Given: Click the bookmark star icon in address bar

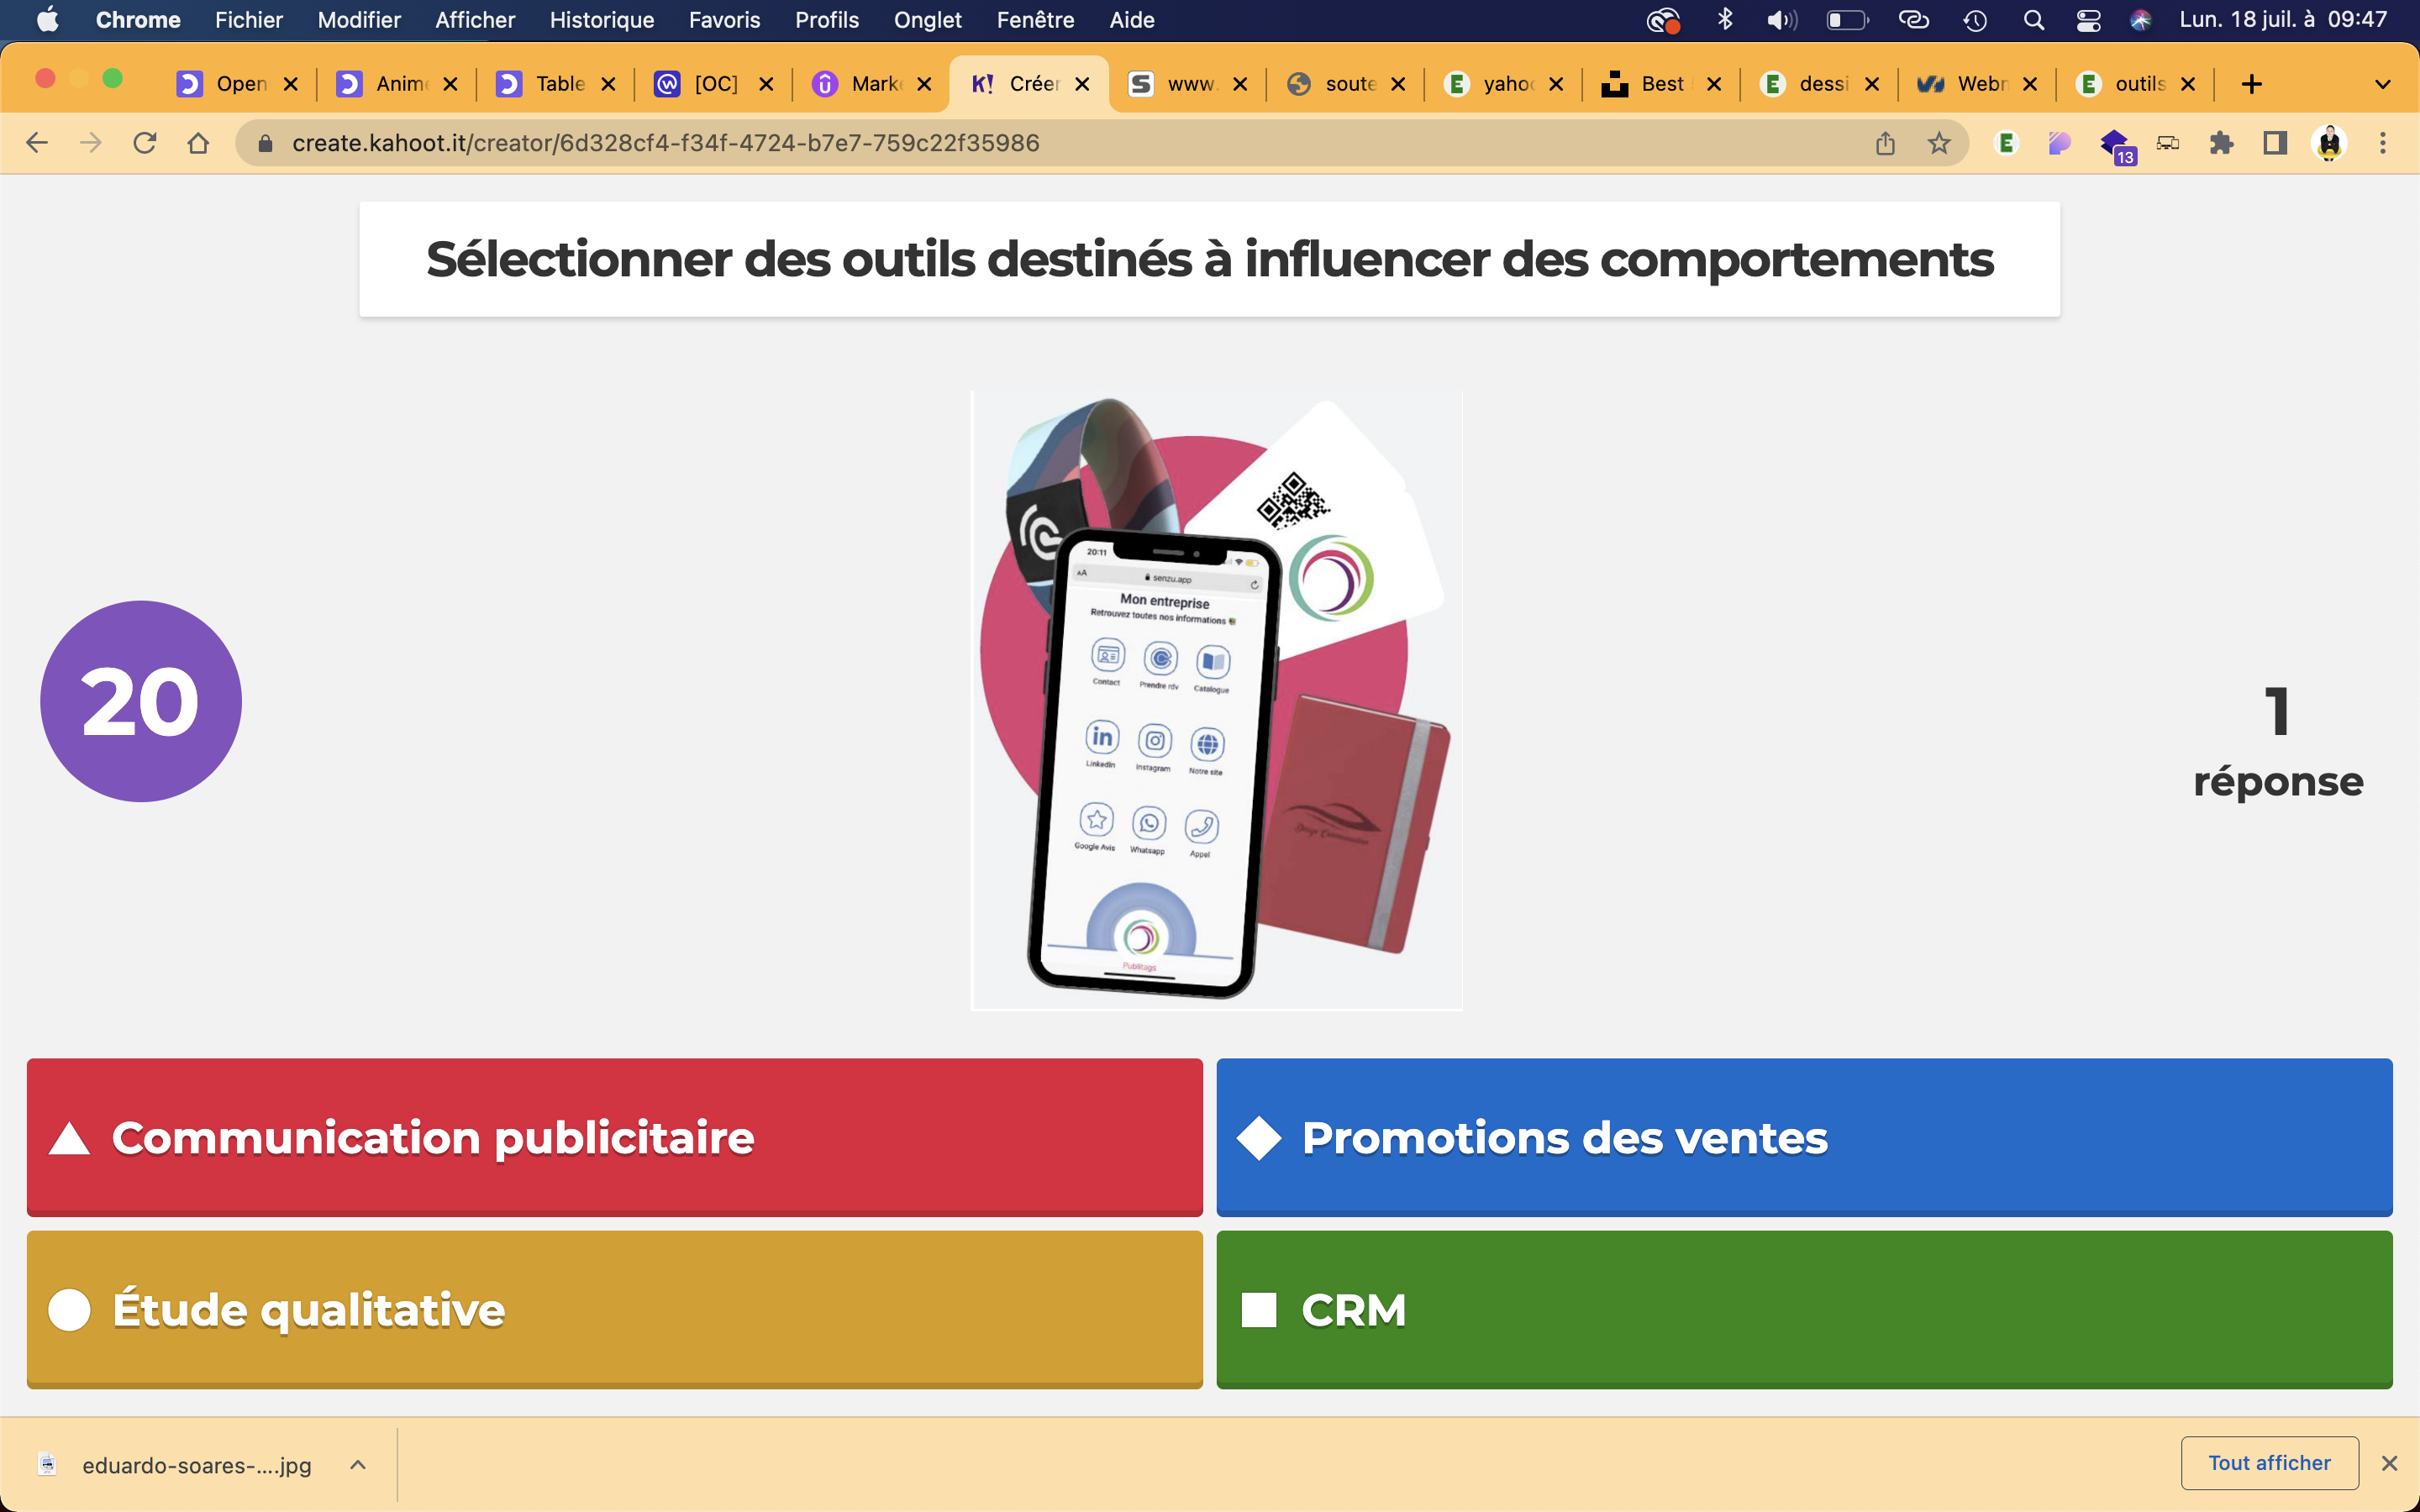Looking at the screenshot, I should pyautogui.click(x=1939, y=144).
